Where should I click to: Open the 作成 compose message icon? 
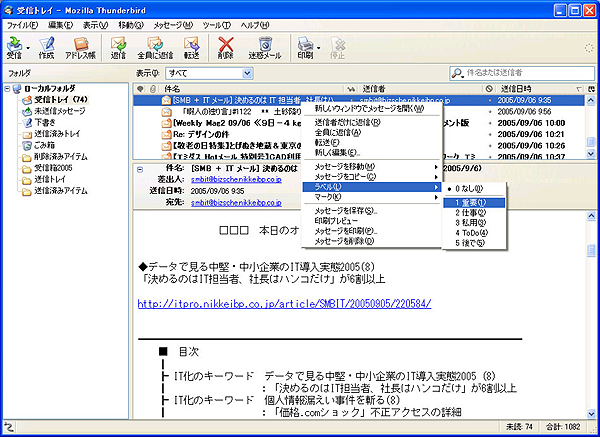click(46, 47)
